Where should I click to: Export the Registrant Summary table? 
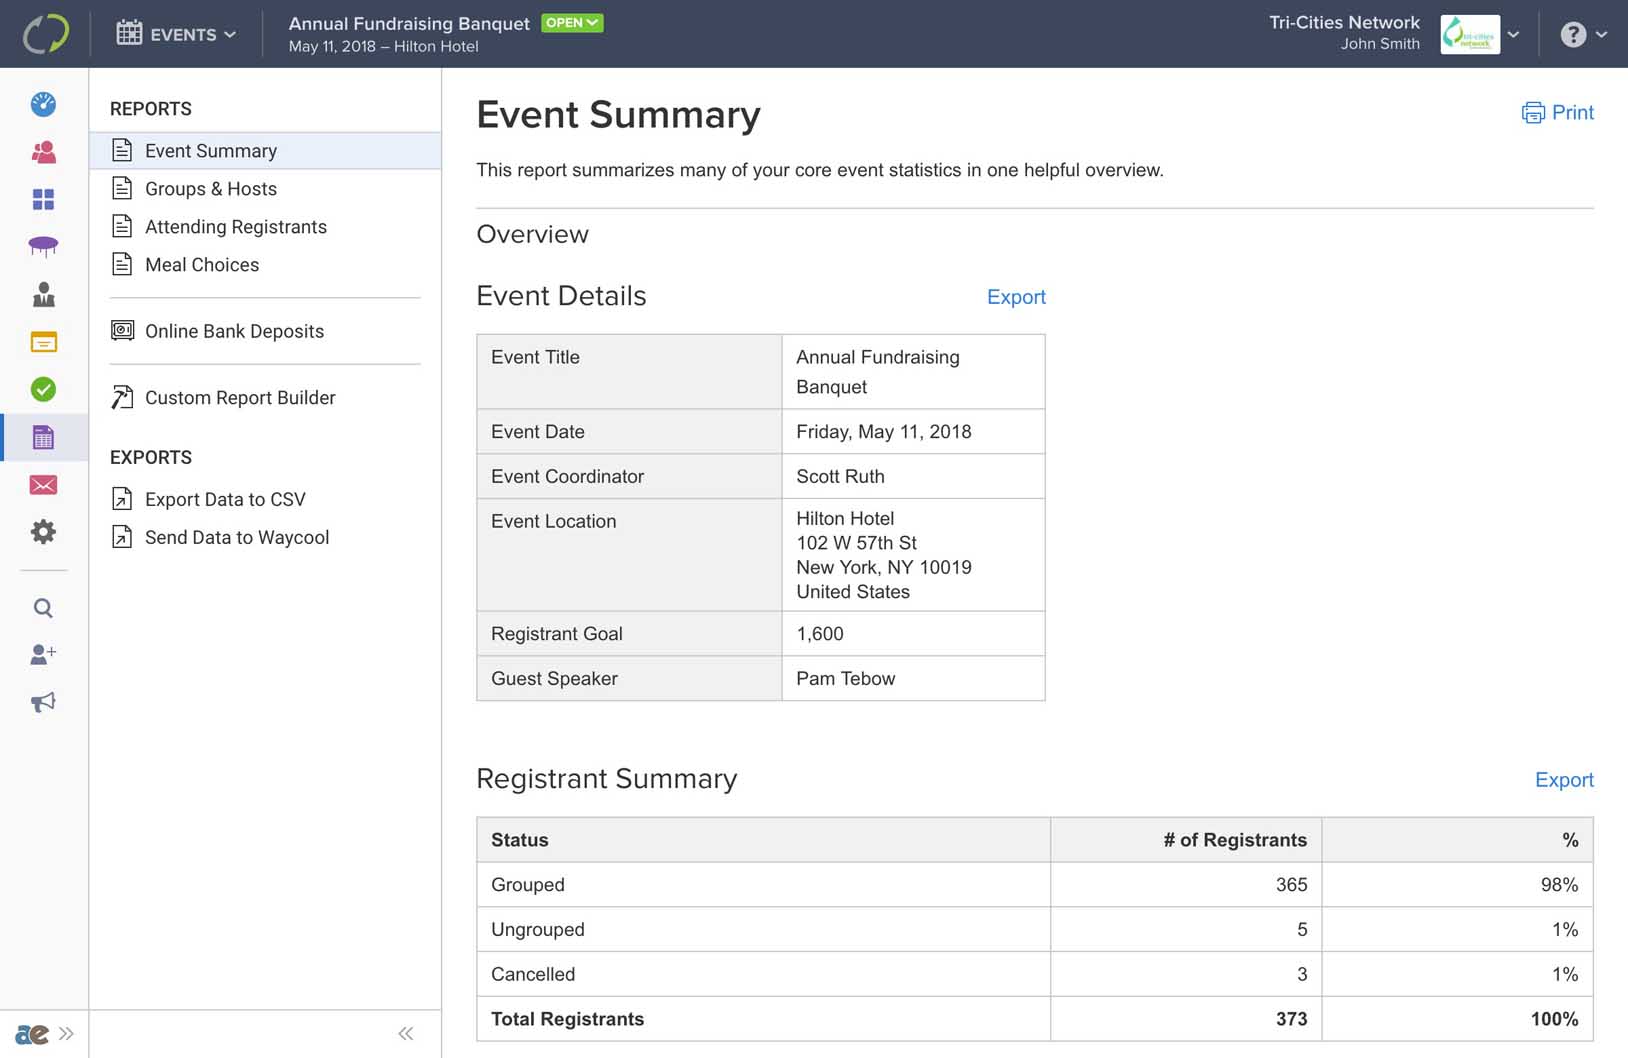(1564, 780)
